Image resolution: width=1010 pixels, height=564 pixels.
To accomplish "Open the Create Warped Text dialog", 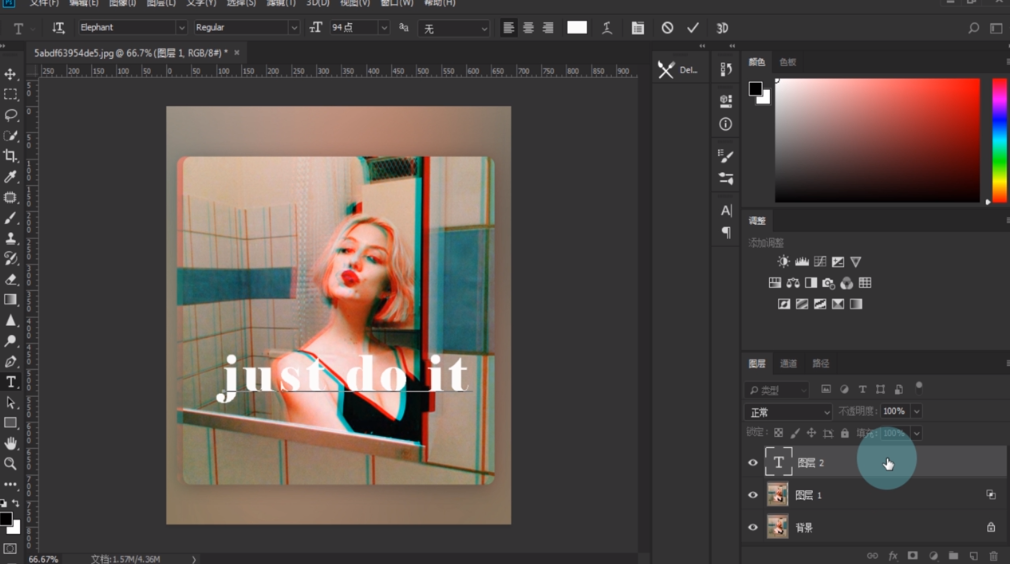I will [x=607, y=28].
